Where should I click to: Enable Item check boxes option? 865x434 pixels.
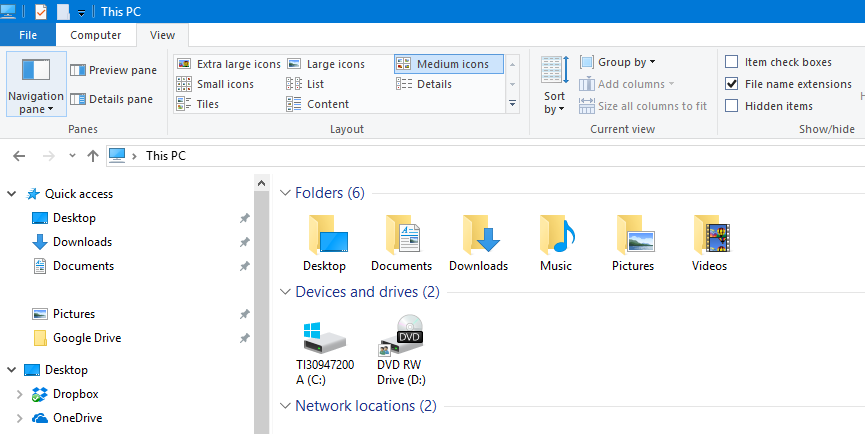pyautogui.click(x=732, y=62)
